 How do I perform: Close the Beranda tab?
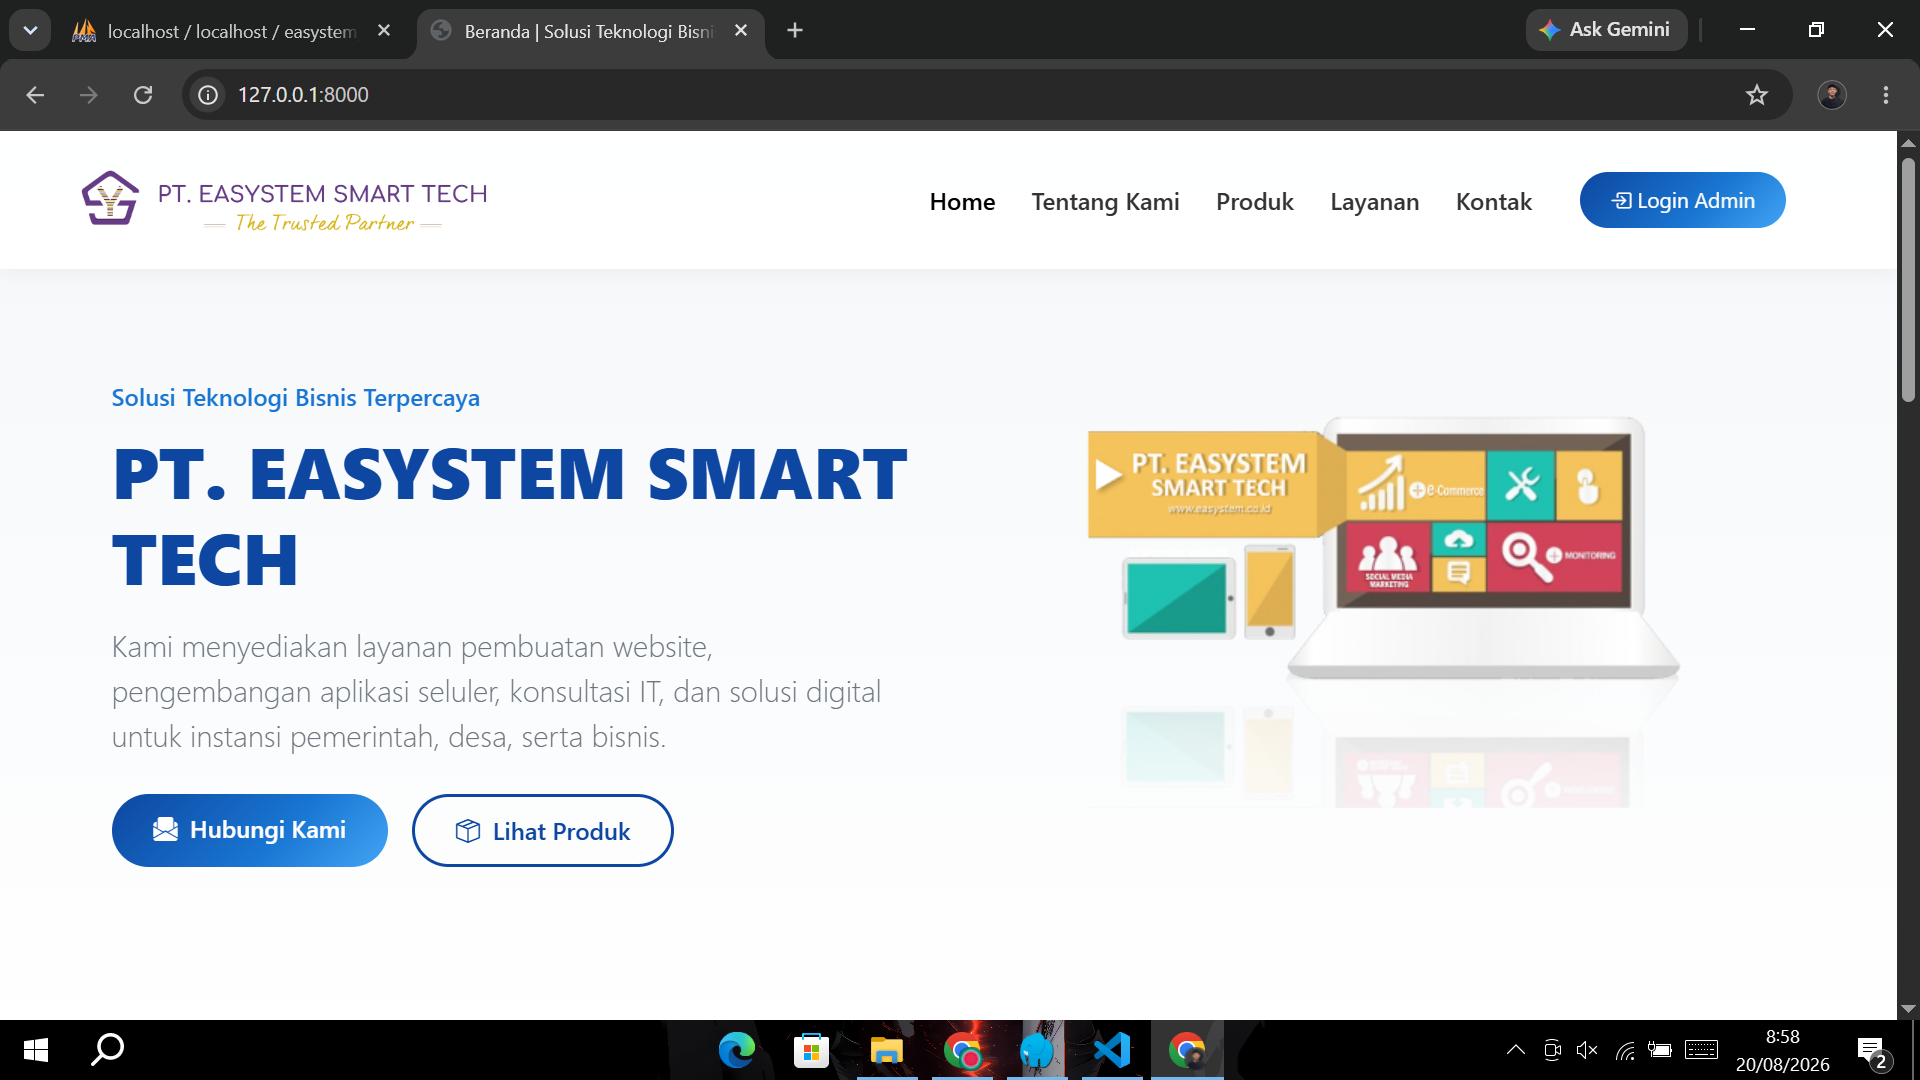tap(741, 31)
